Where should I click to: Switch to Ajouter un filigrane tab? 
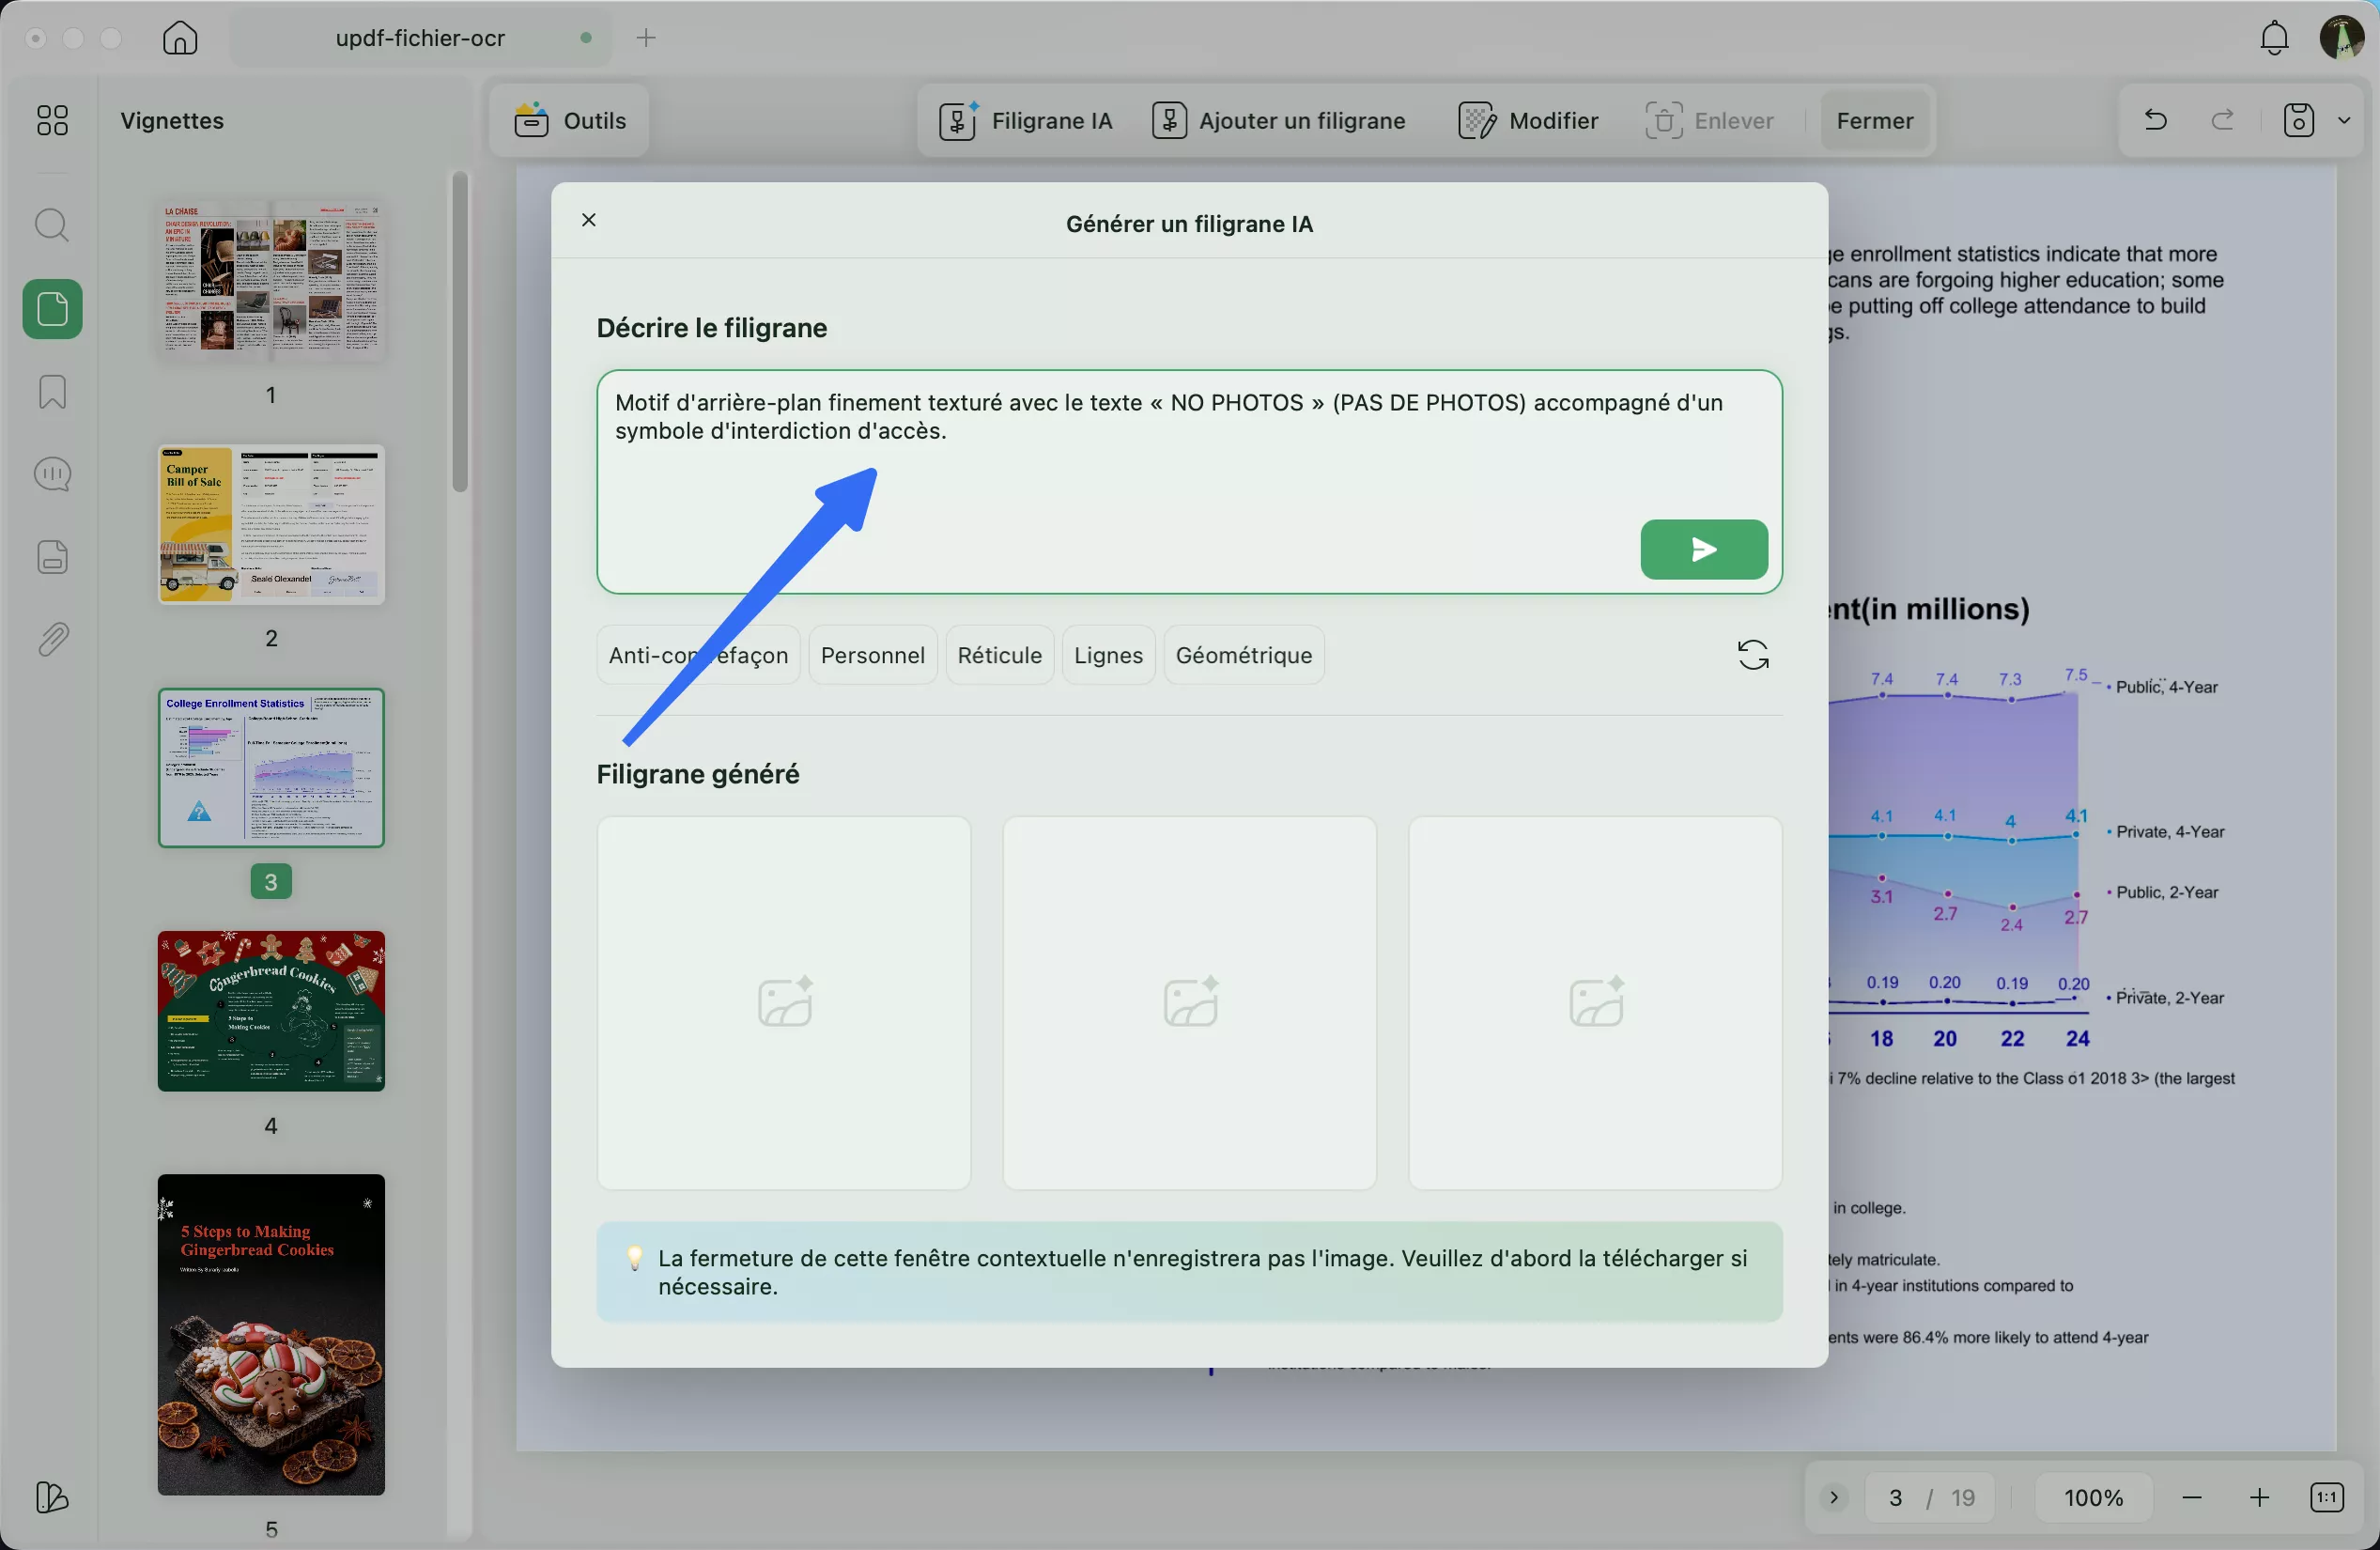pyautogui.click(x=1279, y=121)
